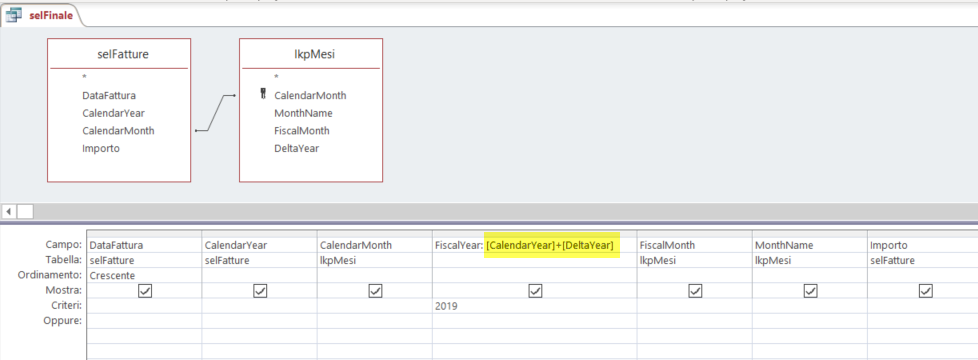Select the asterisk in selFatture table

coord(84,78)
